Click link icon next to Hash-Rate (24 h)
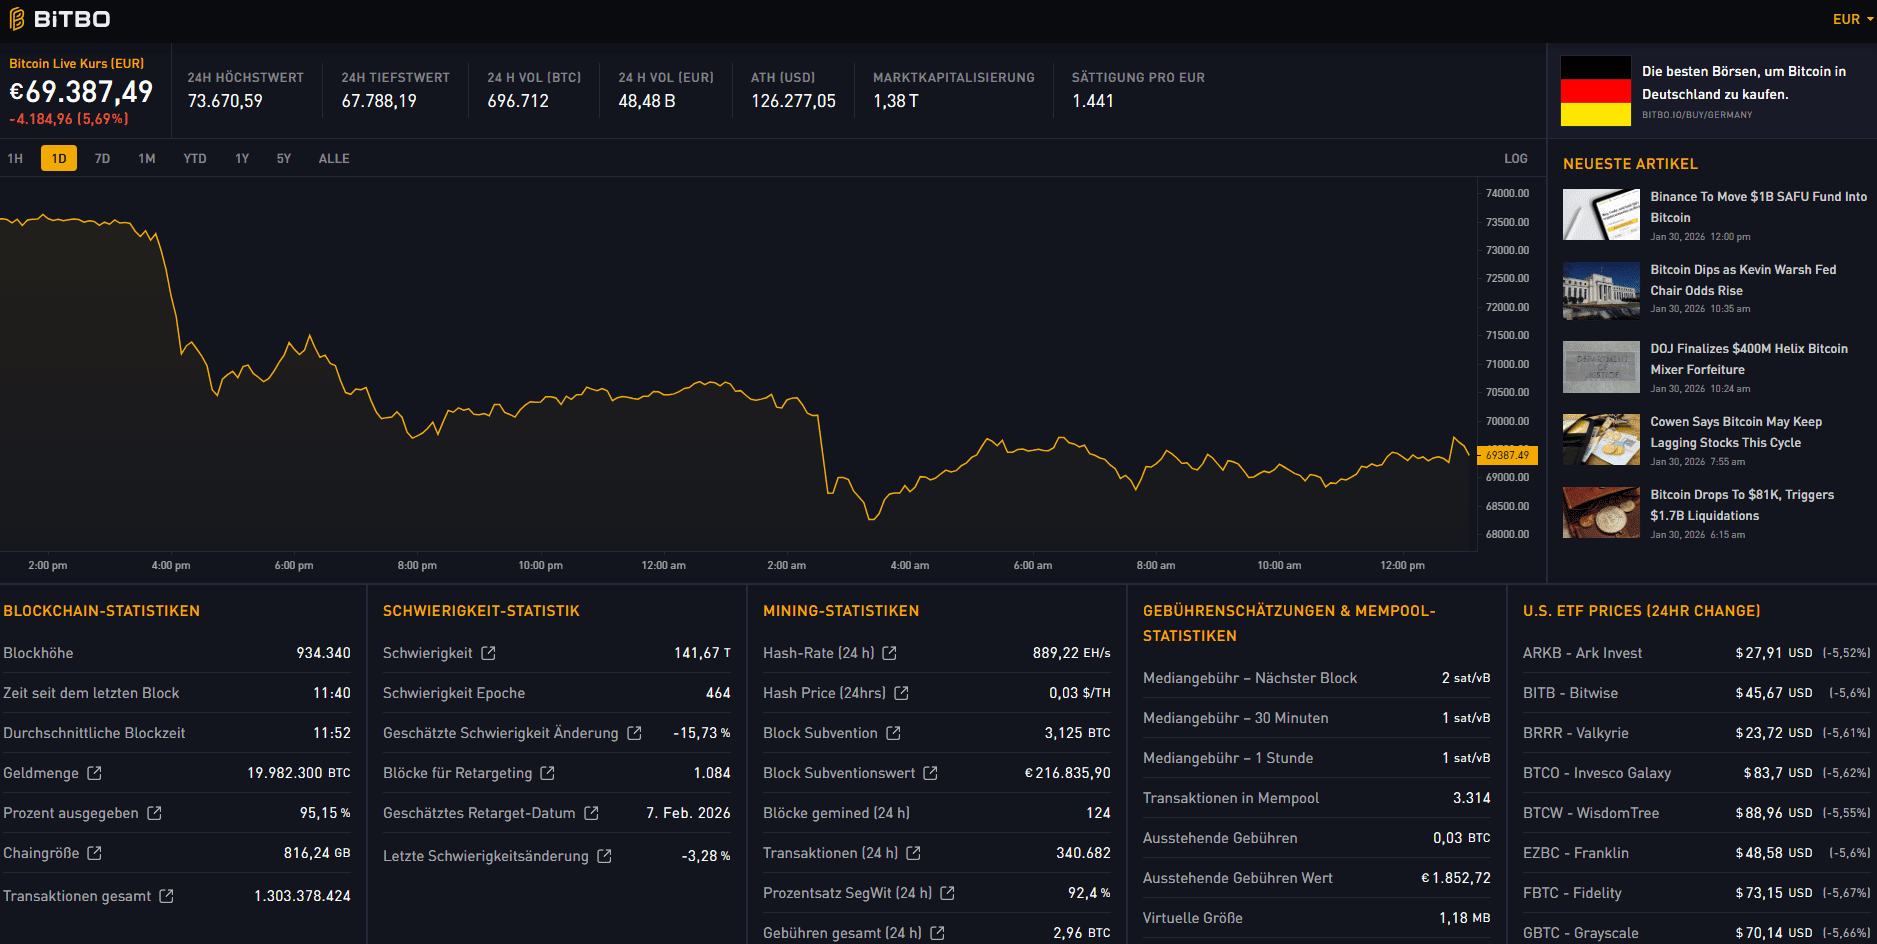The width and height of the screenshot is (1877, 944). [x=889, y=653]
